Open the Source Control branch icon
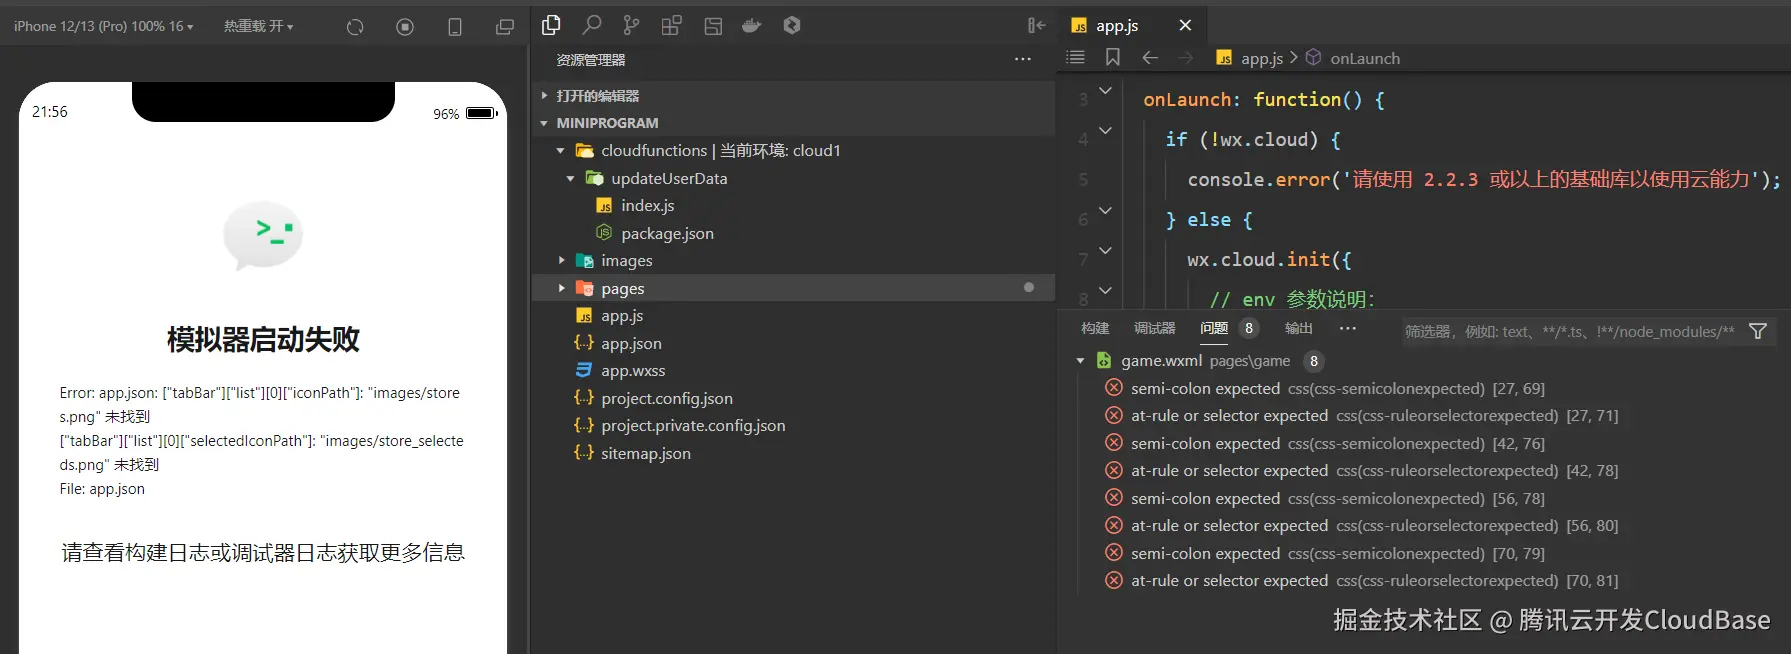1791x654 pixels. [x=631, y=25]
